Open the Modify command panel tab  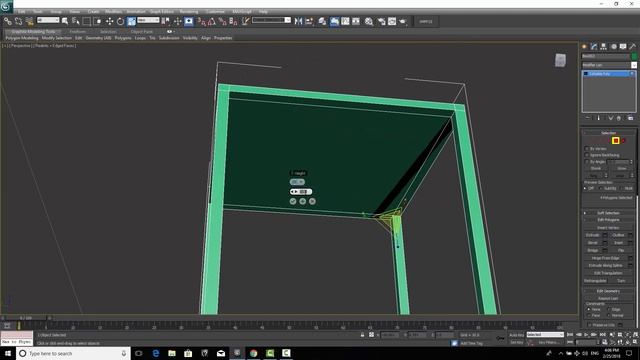pos(594,47)
